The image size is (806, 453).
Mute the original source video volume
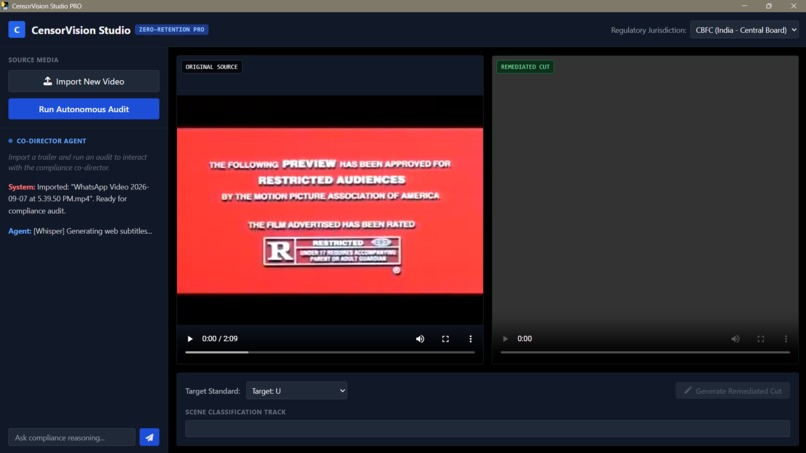point(420,339)
